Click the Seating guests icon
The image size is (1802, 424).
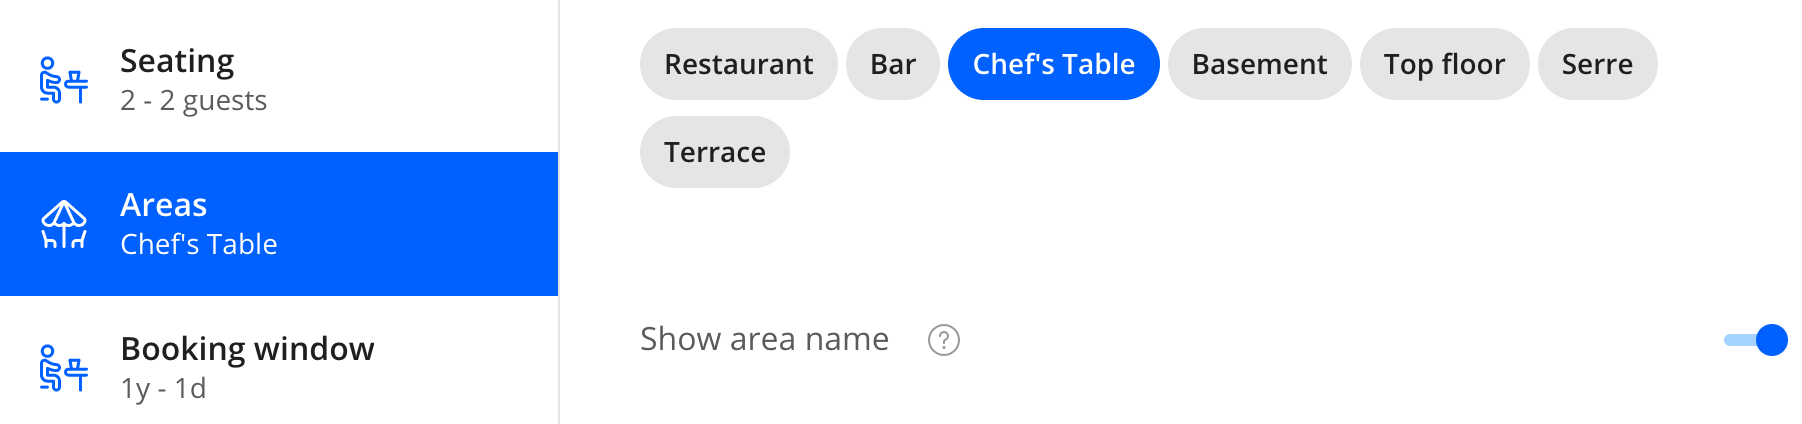click(x=64, y=80)
